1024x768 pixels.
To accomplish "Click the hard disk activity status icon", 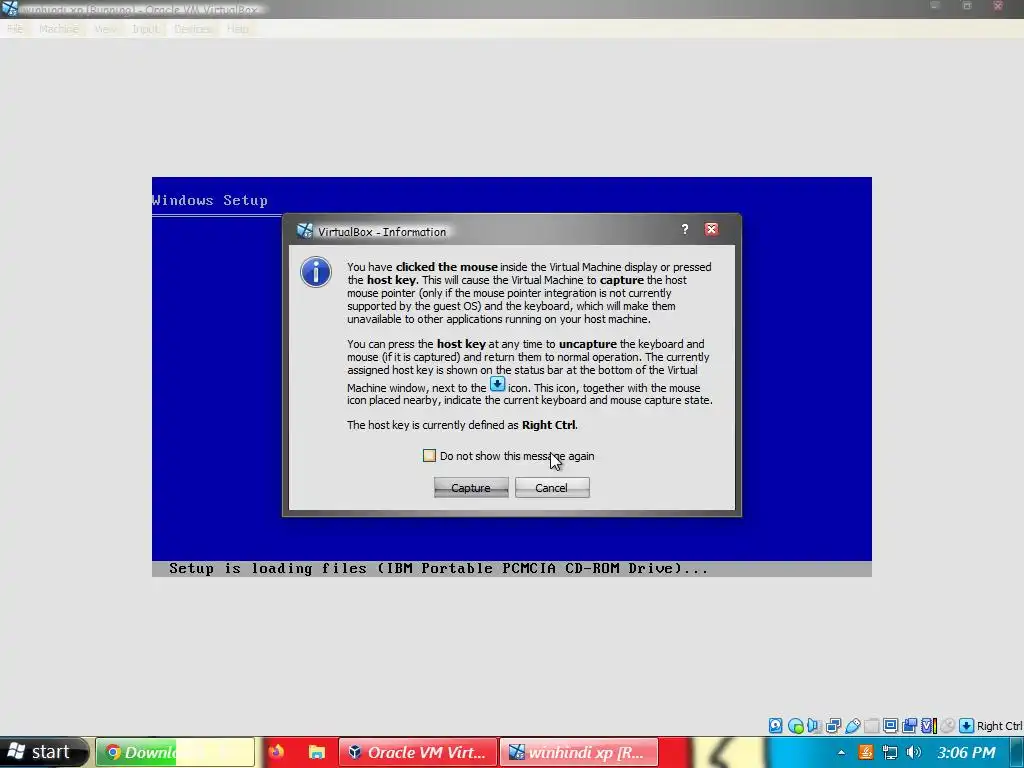I will (775, 726).
